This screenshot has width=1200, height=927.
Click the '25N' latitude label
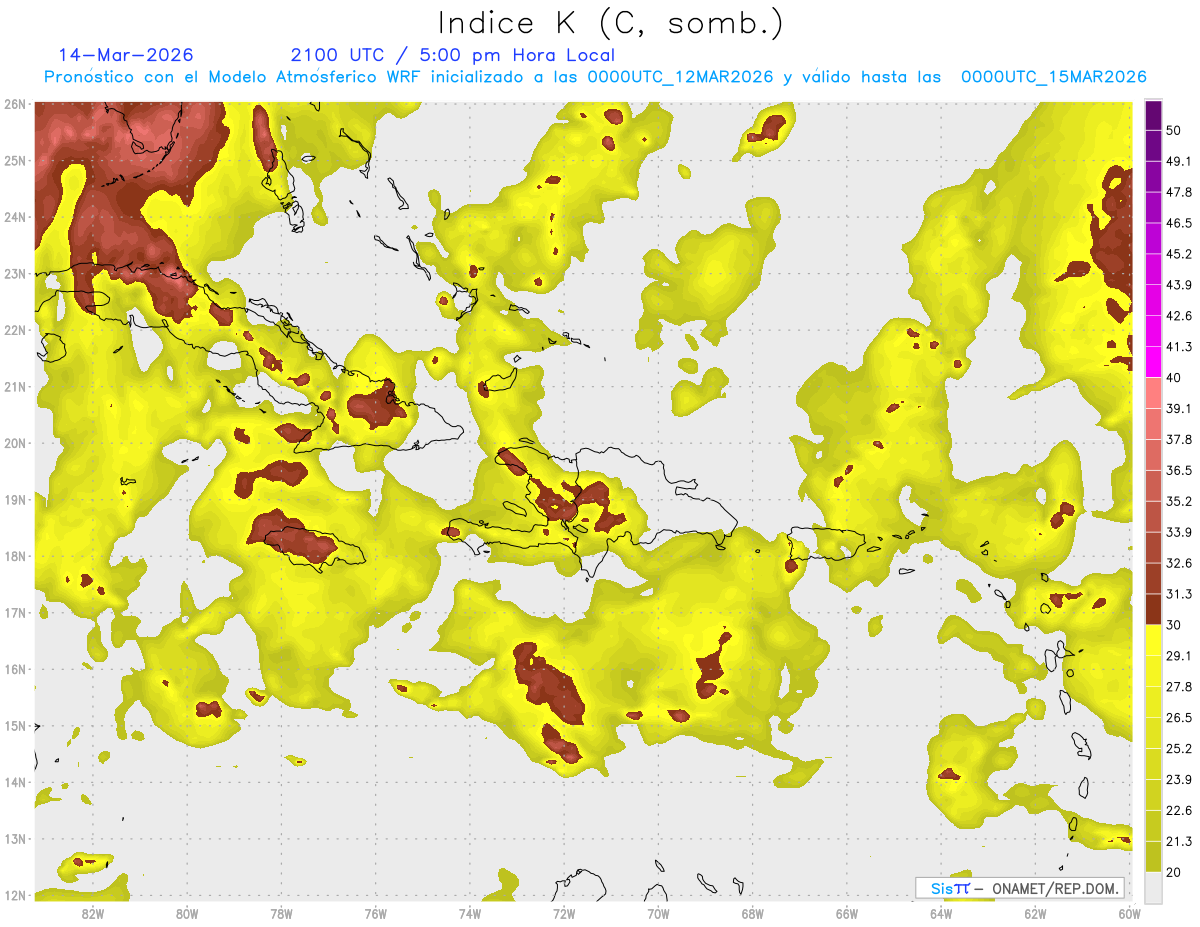pyautogui.click(x=15, y=161)
